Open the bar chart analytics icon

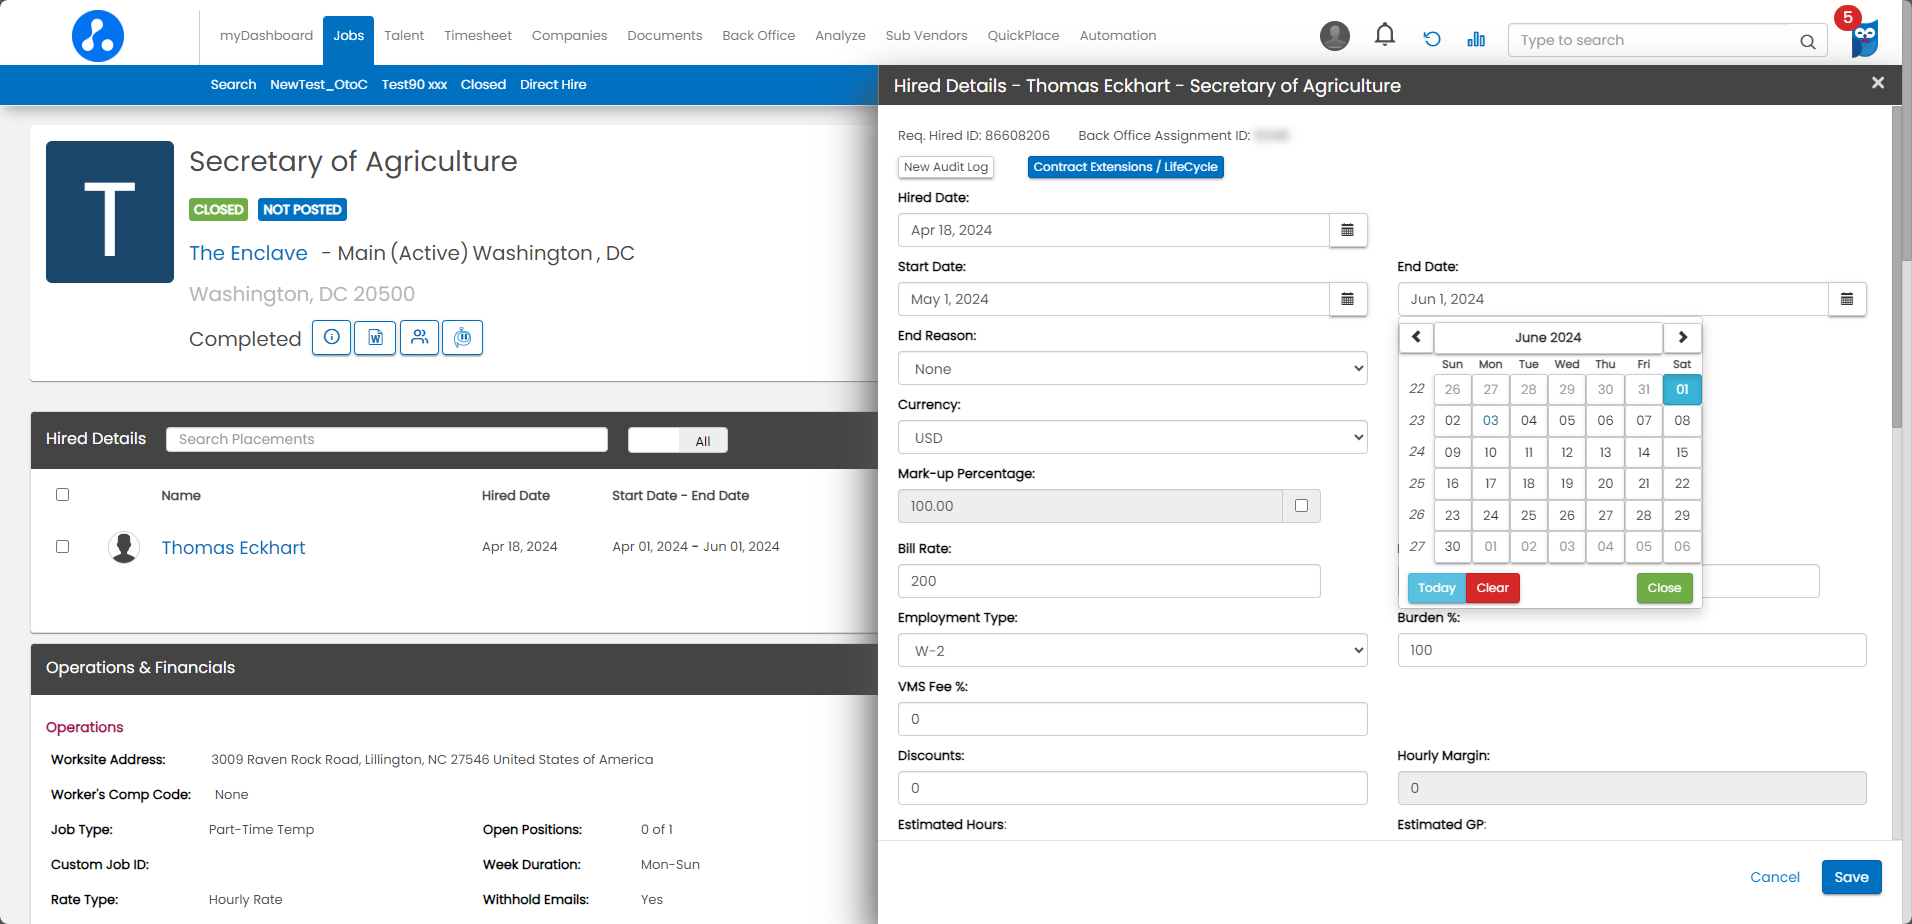click(x=1476, y=39)
